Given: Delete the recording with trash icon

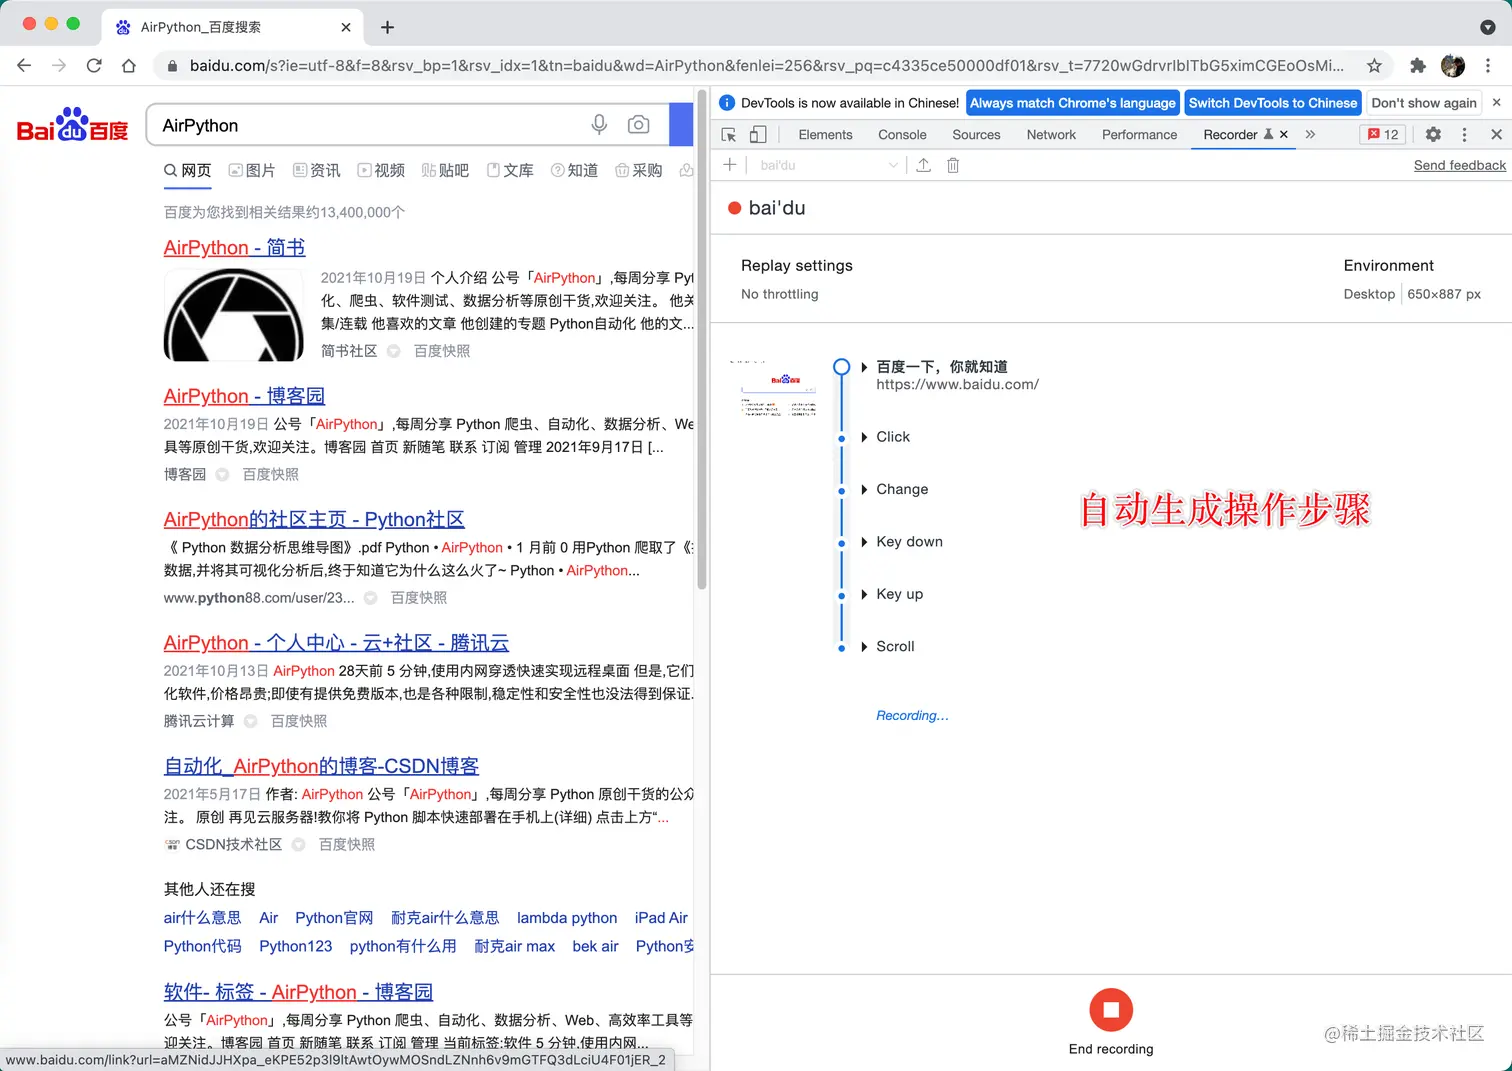Looking at the screenshot, I should (953, 165).
